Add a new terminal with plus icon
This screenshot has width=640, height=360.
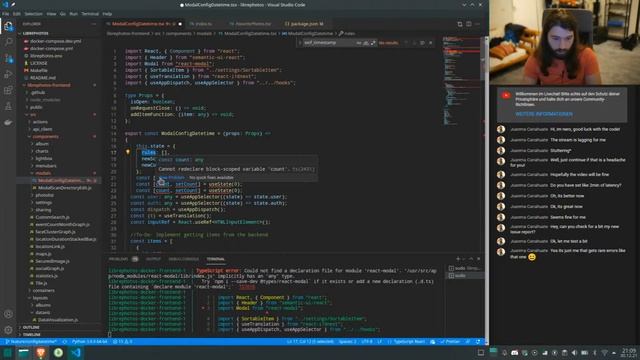458,259
